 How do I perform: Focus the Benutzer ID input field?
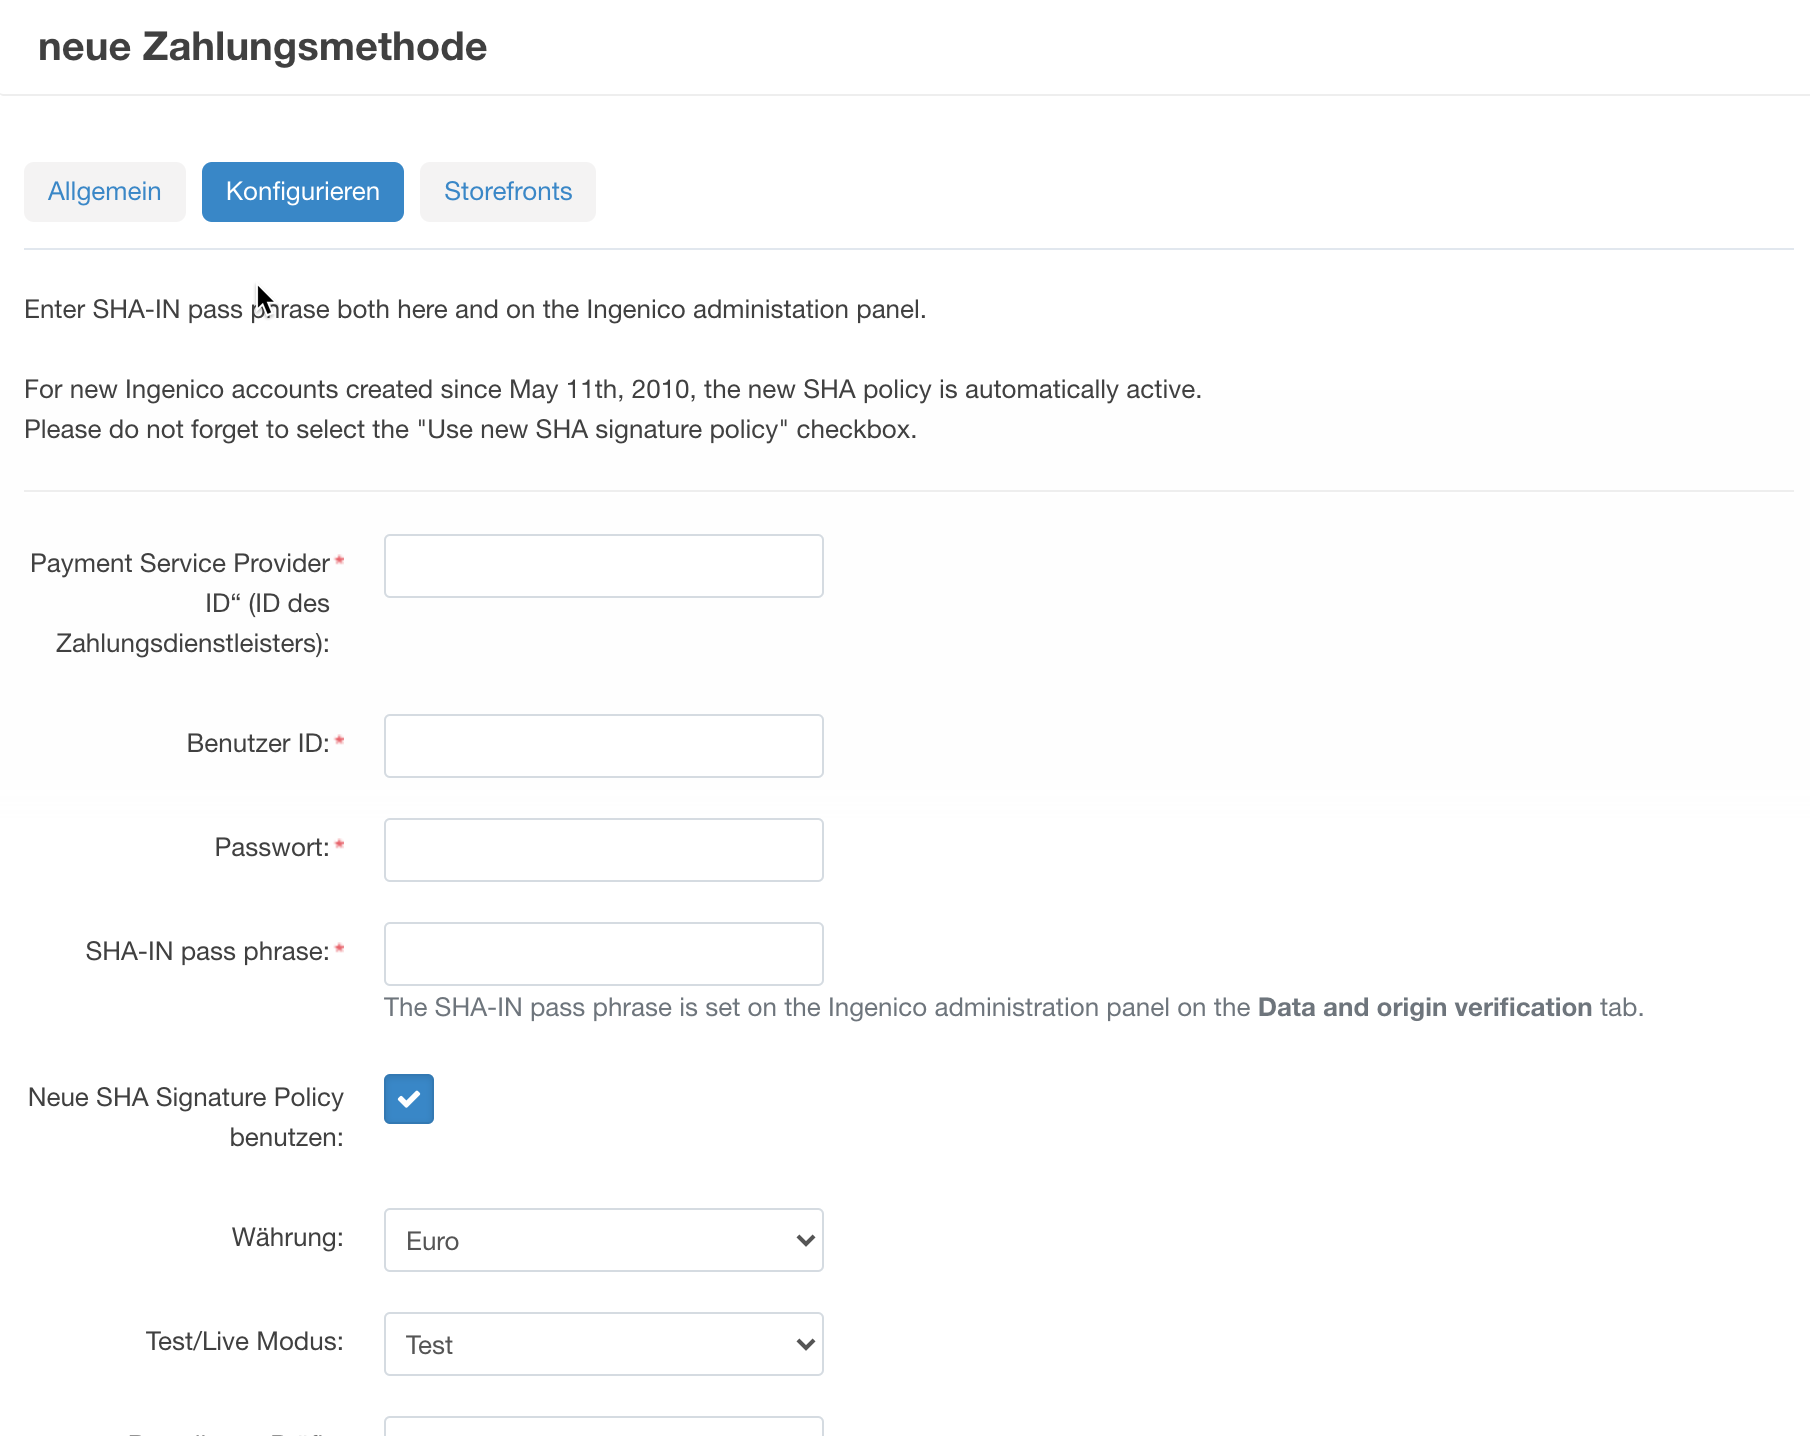coord(604,746)
